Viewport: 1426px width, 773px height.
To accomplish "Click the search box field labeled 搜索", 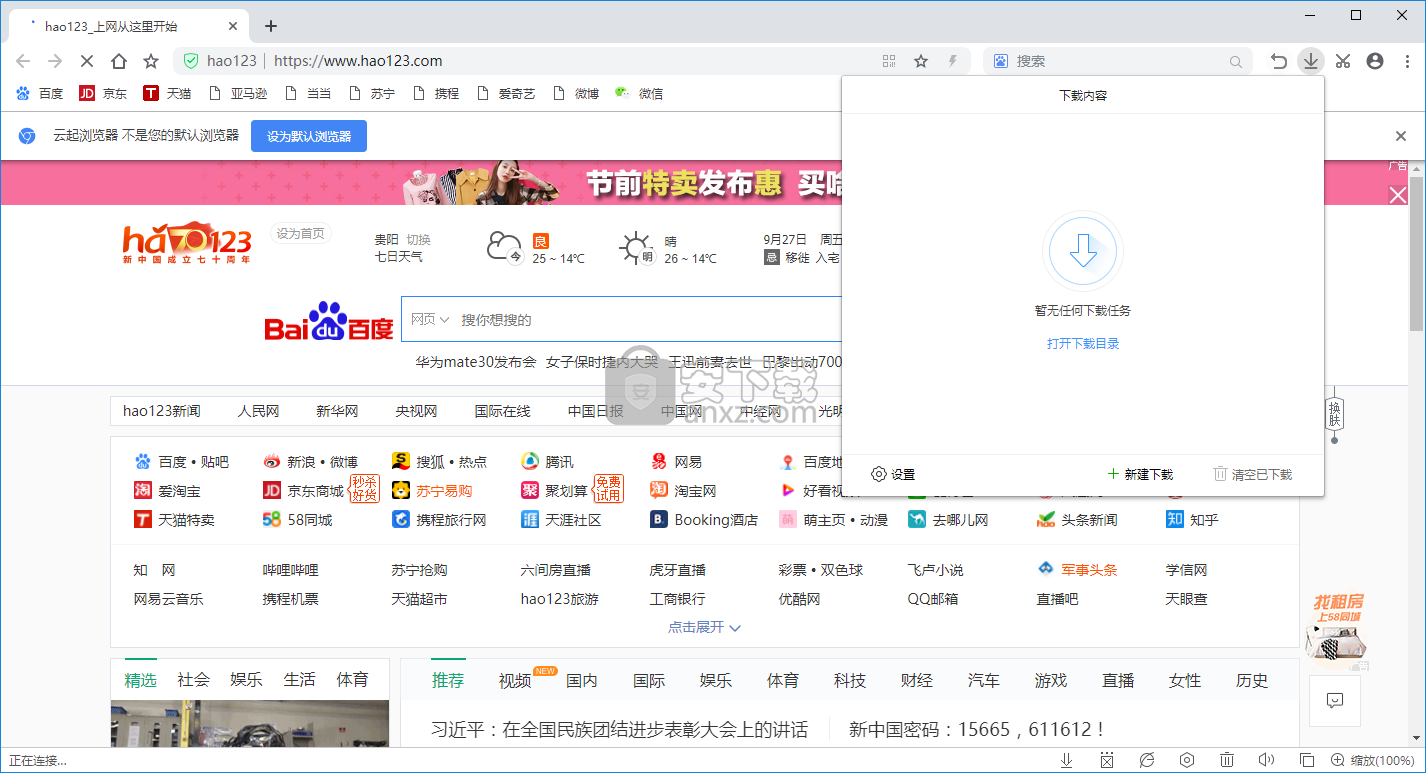I will 1118,61.
